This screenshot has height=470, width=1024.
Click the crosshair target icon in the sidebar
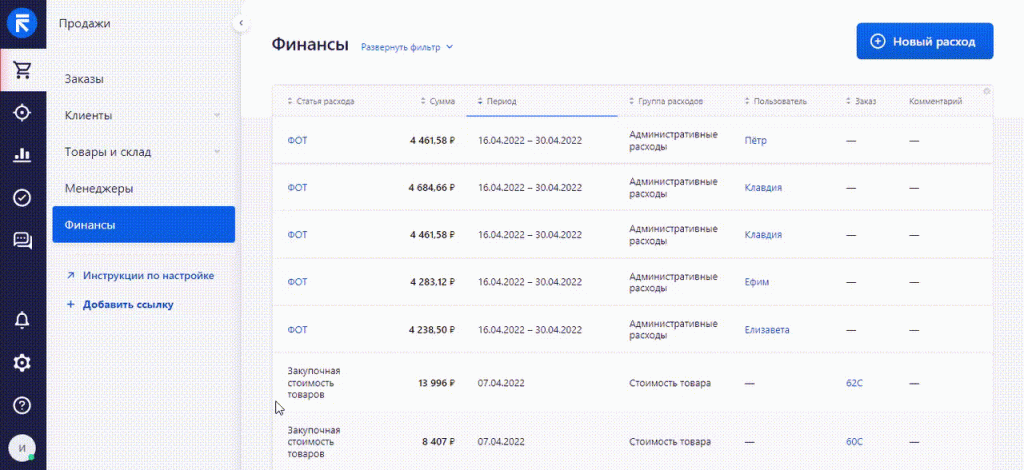click(x=22, y=112)
